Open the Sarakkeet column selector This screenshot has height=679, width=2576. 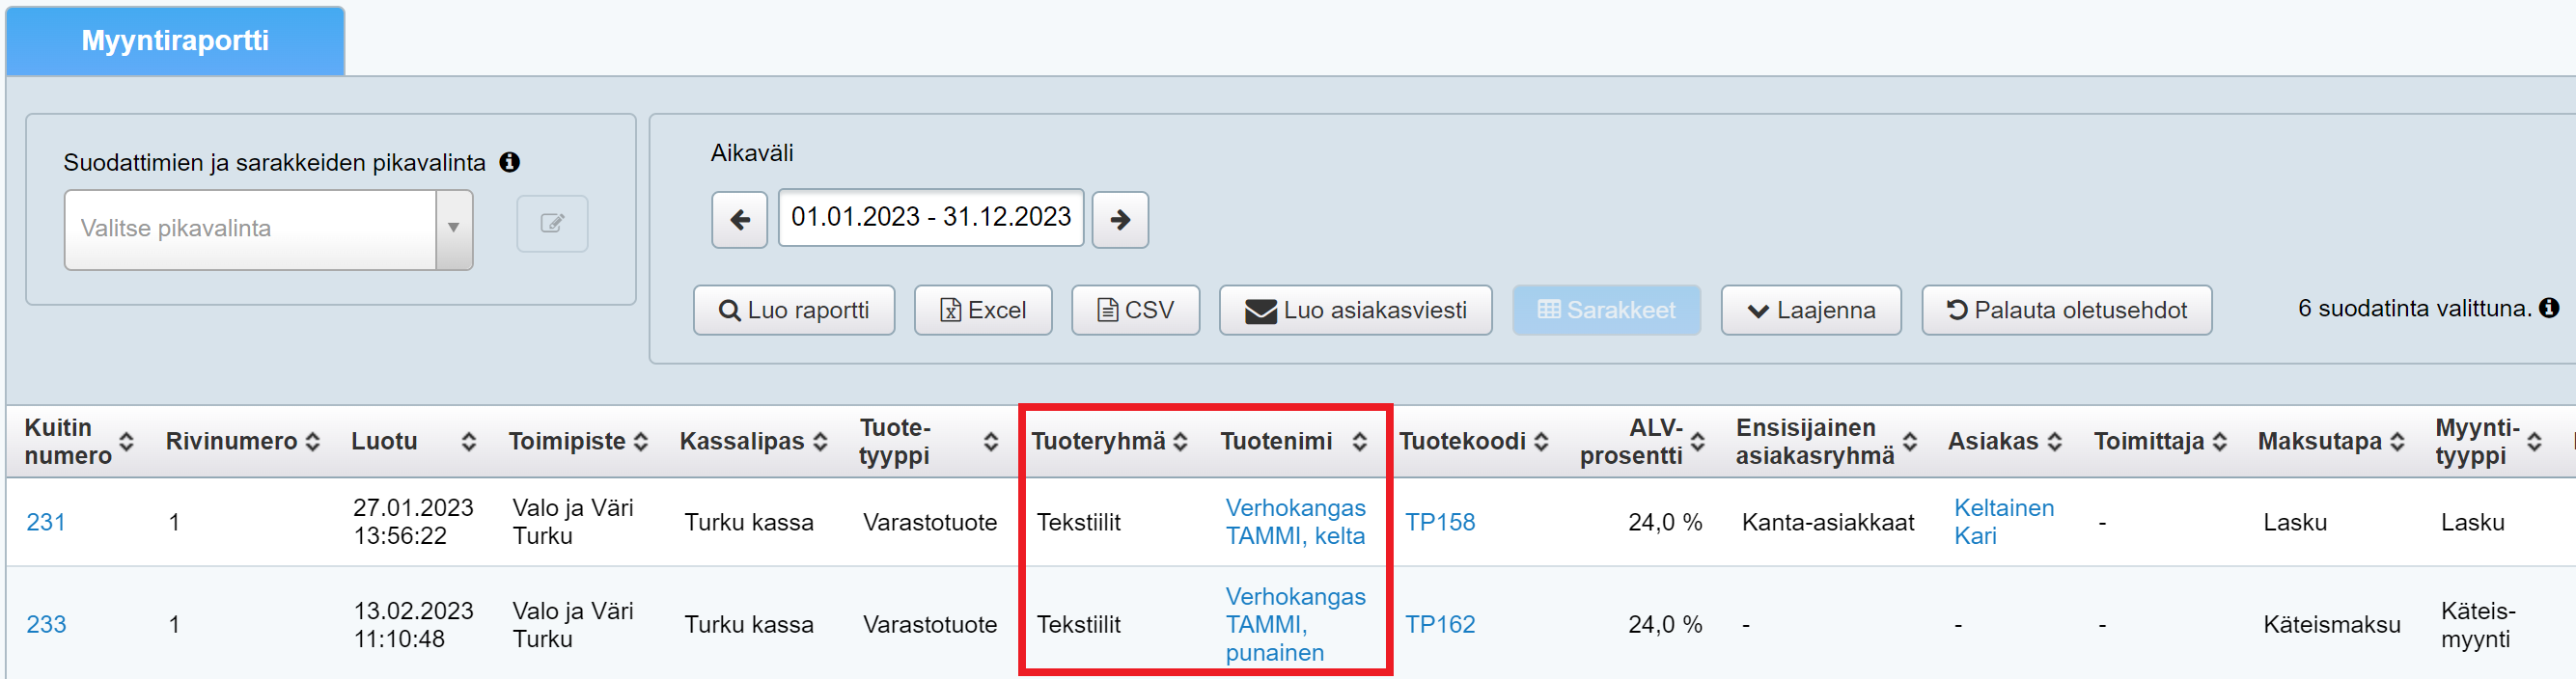(1606, 310)
